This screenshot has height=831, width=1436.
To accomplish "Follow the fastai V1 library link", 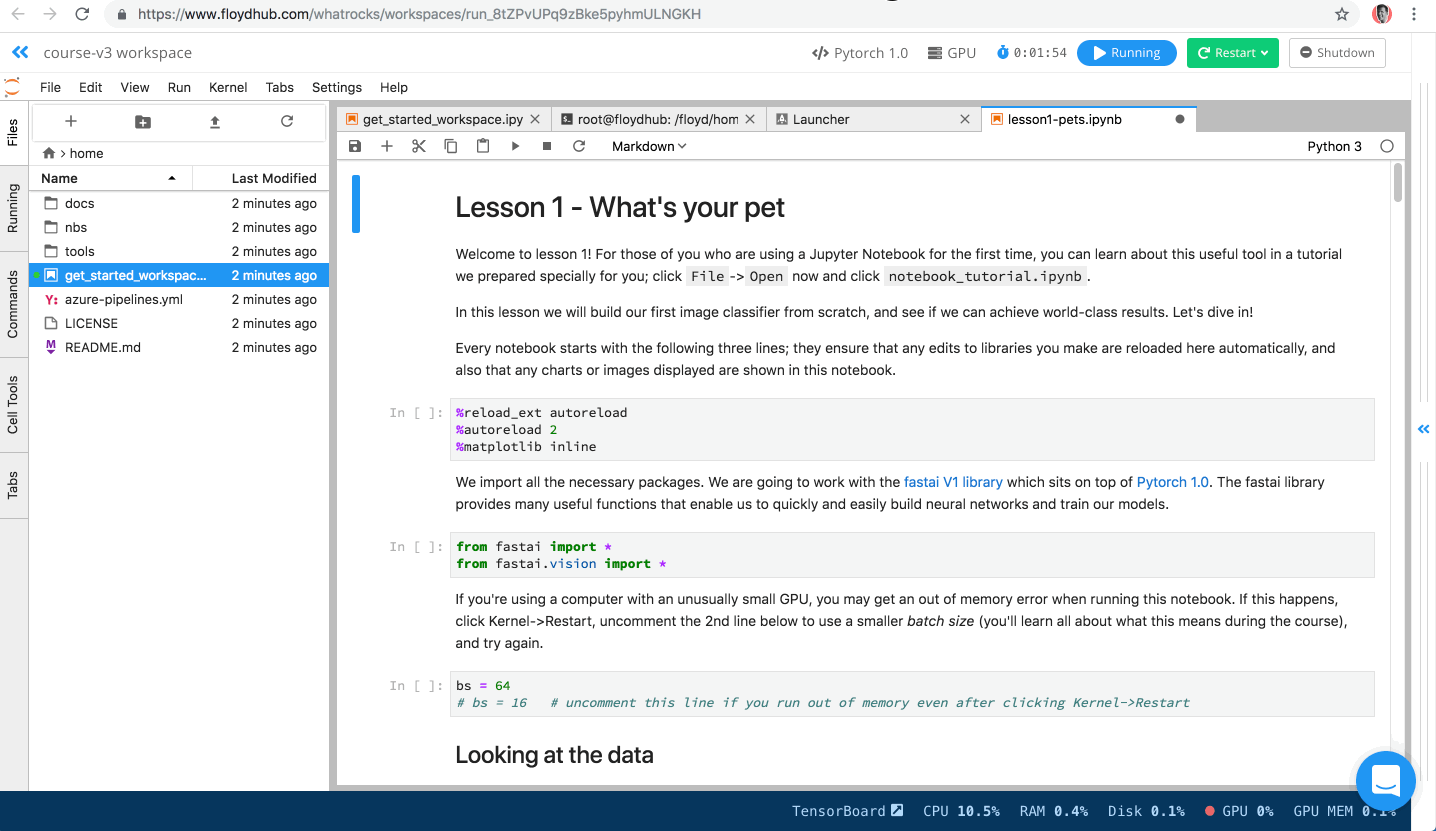I will 953,482.
